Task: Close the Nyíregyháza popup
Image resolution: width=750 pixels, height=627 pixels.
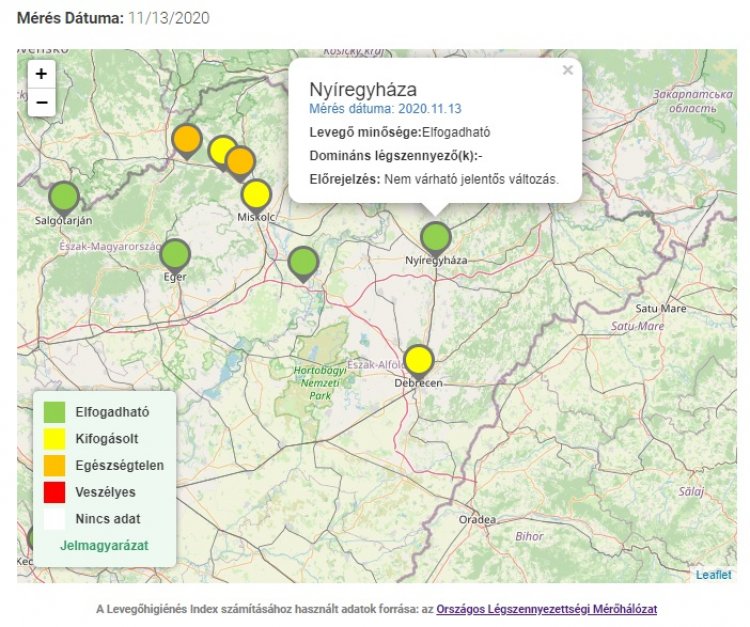Action: click(567, 71)
